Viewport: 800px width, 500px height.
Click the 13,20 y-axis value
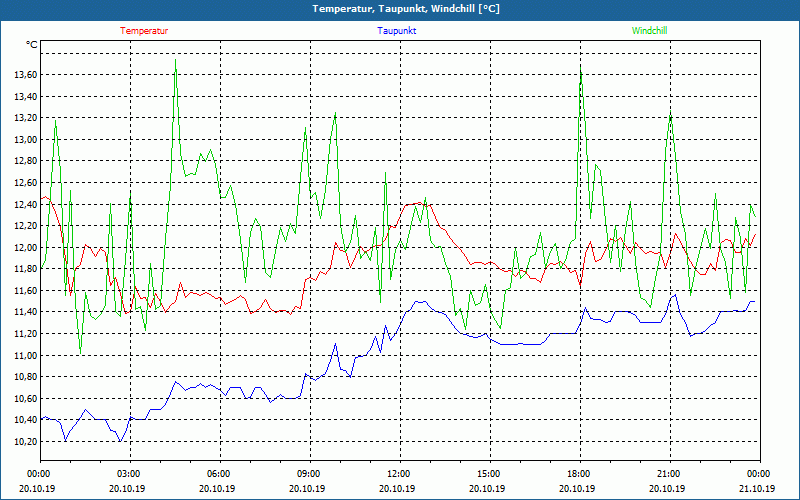pos(26,118)
